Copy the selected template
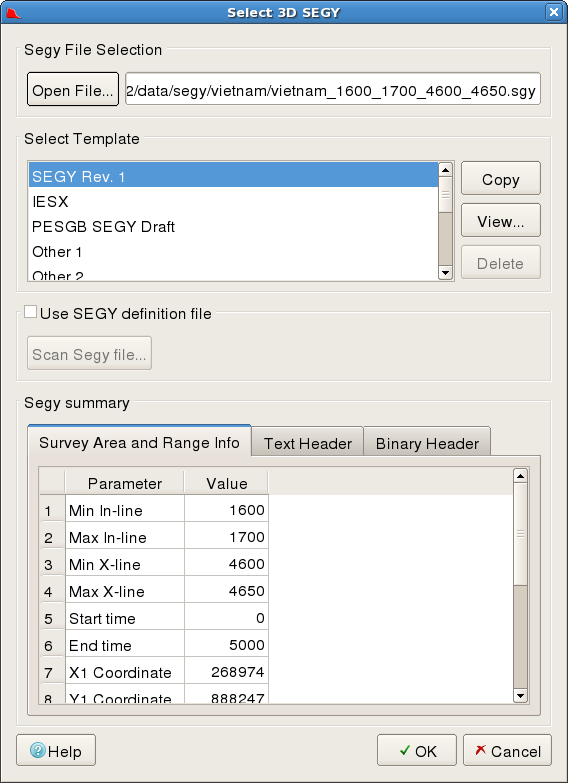Image resolution: width=568 pixels, height=783 pixels. (x=501, y=178)
